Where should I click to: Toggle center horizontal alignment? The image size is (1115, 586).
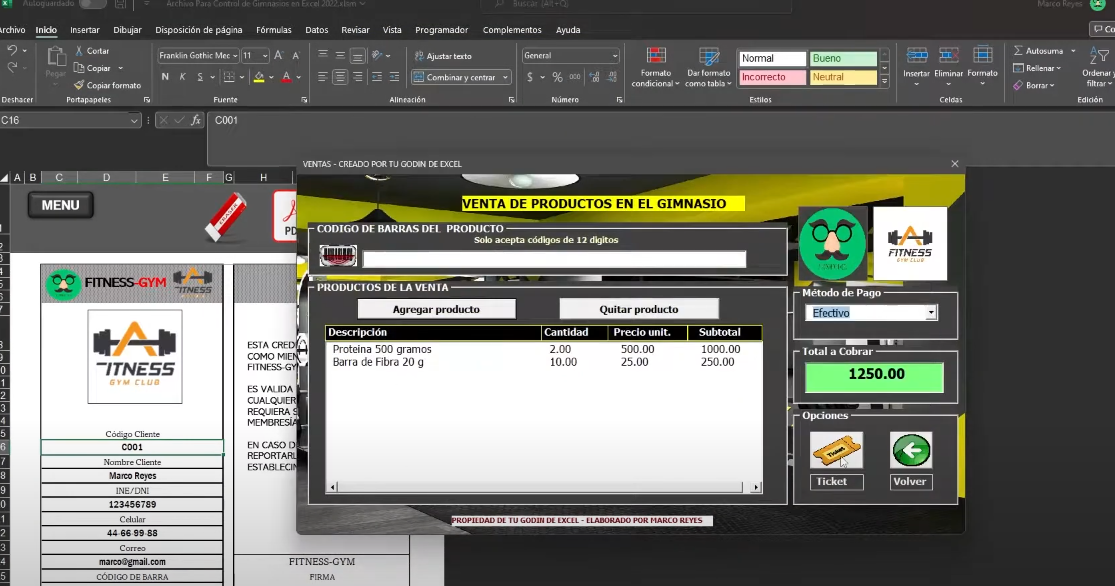[x=340, y=77]
